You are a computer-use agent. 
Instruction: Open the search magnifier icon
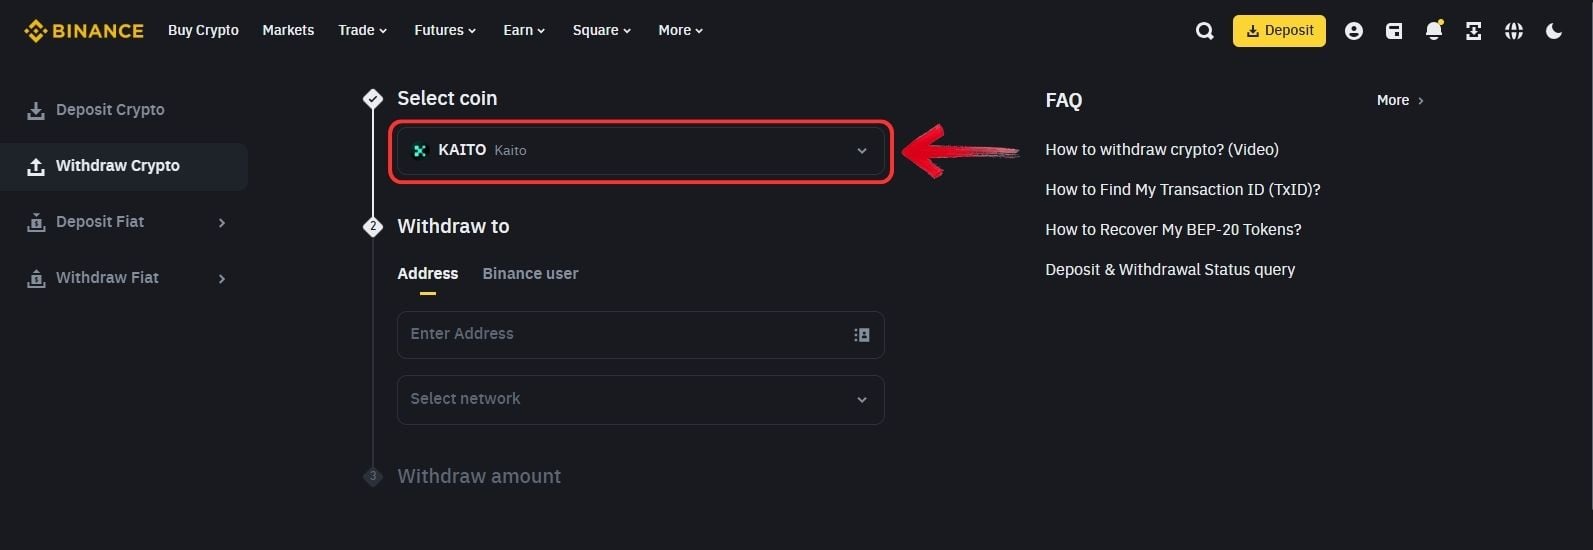(1204, 31)
